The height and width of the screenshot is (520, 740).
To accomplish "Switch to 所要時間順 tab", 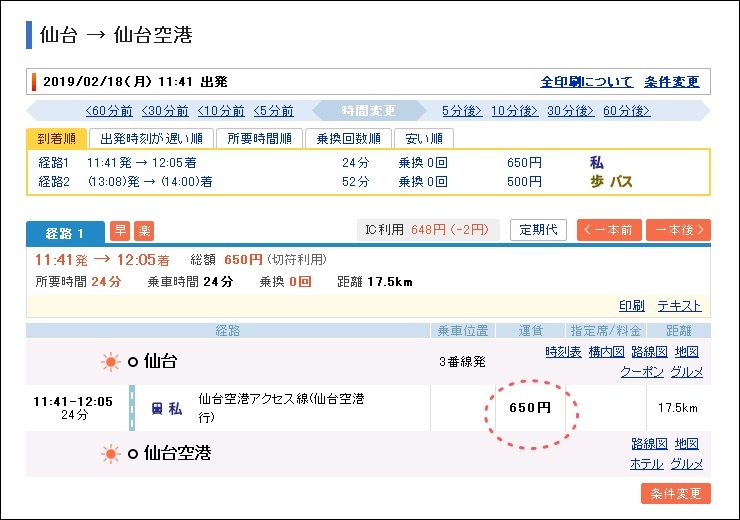I will tap(259, 138).
